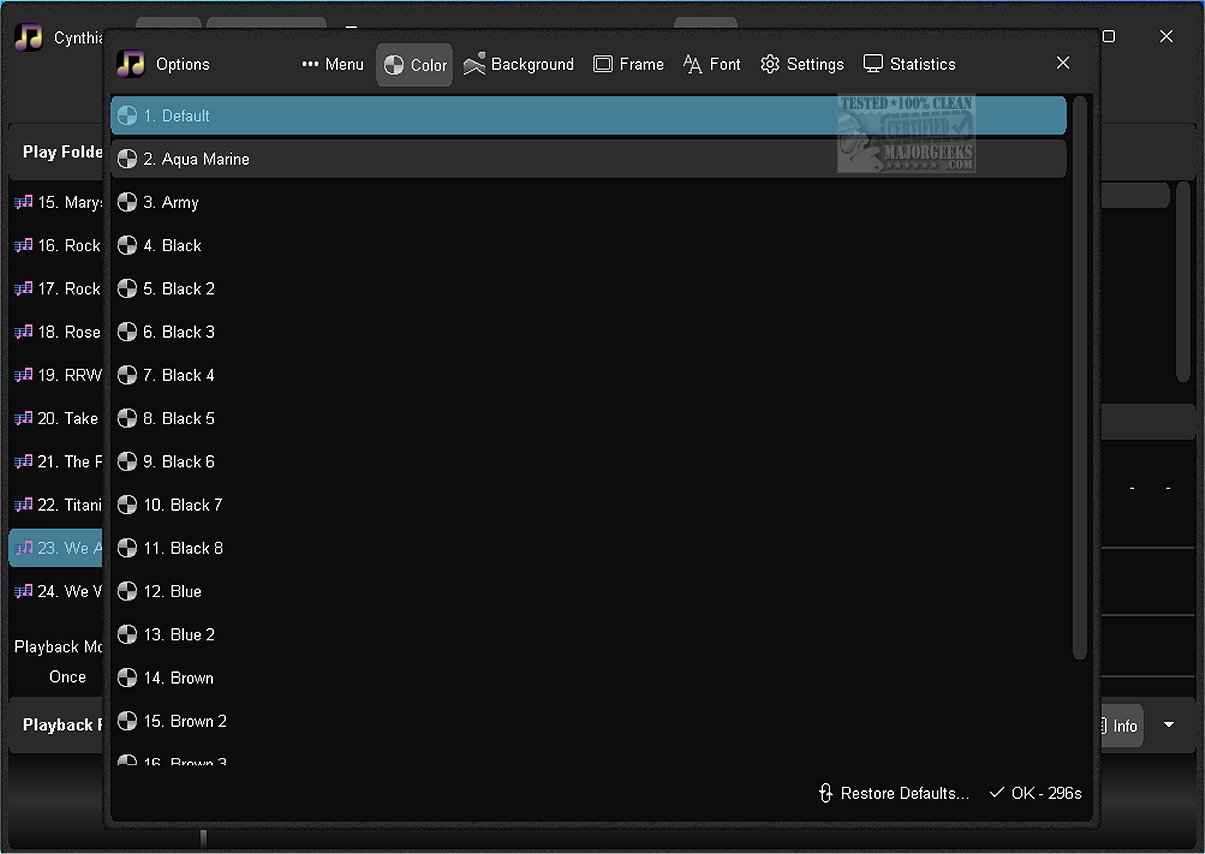The image size is (1205, 854).
Task: Maximize the Cynthia main window
Action: point(1108,36)
